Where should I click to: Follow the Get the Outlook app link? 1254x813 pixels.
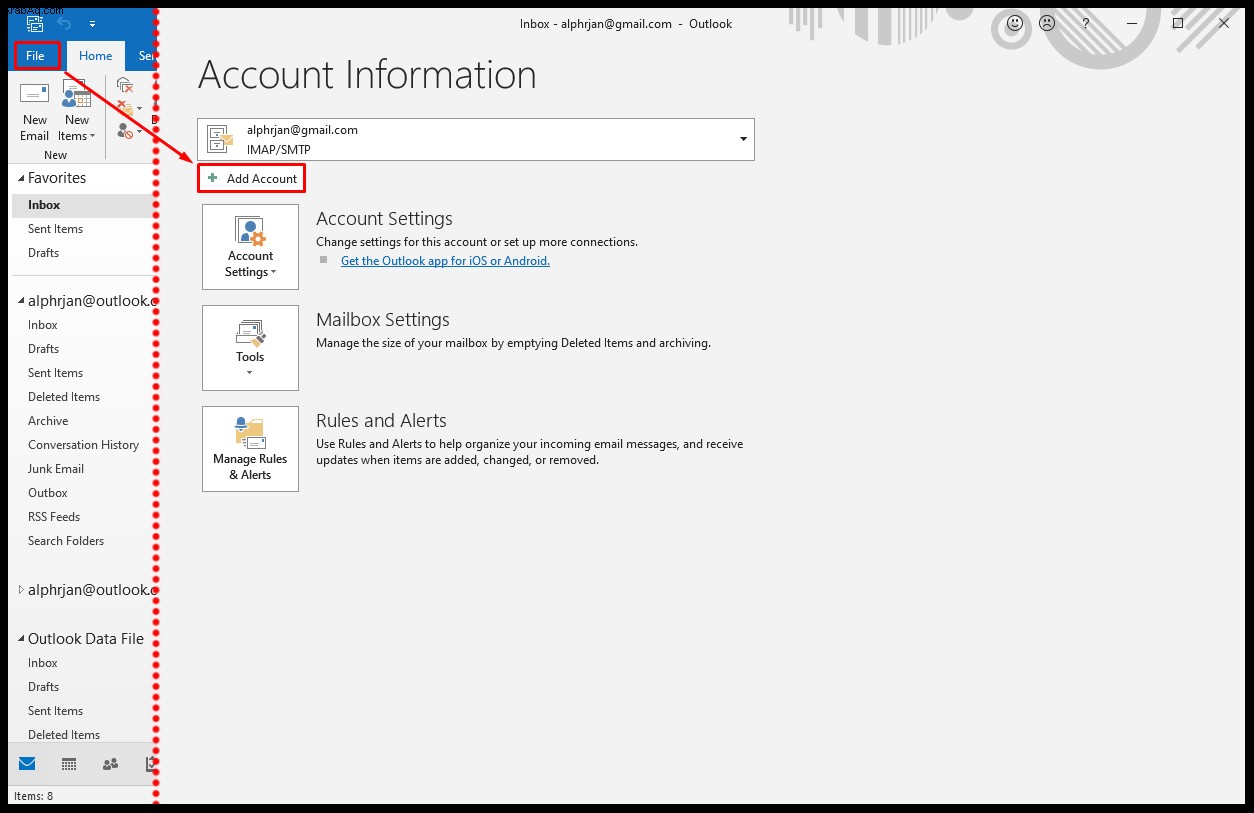[445, 261]
